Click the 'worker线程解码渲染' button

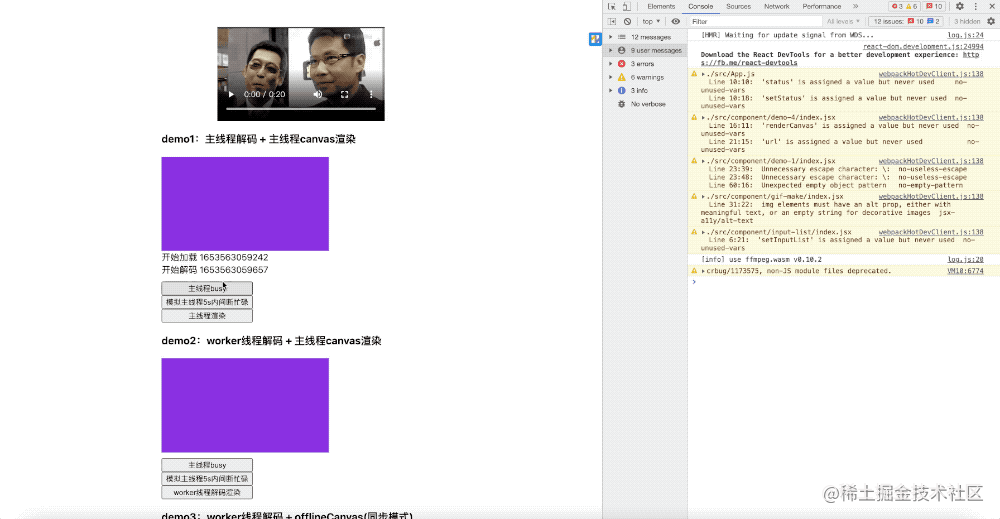click(x=207, y=492)
